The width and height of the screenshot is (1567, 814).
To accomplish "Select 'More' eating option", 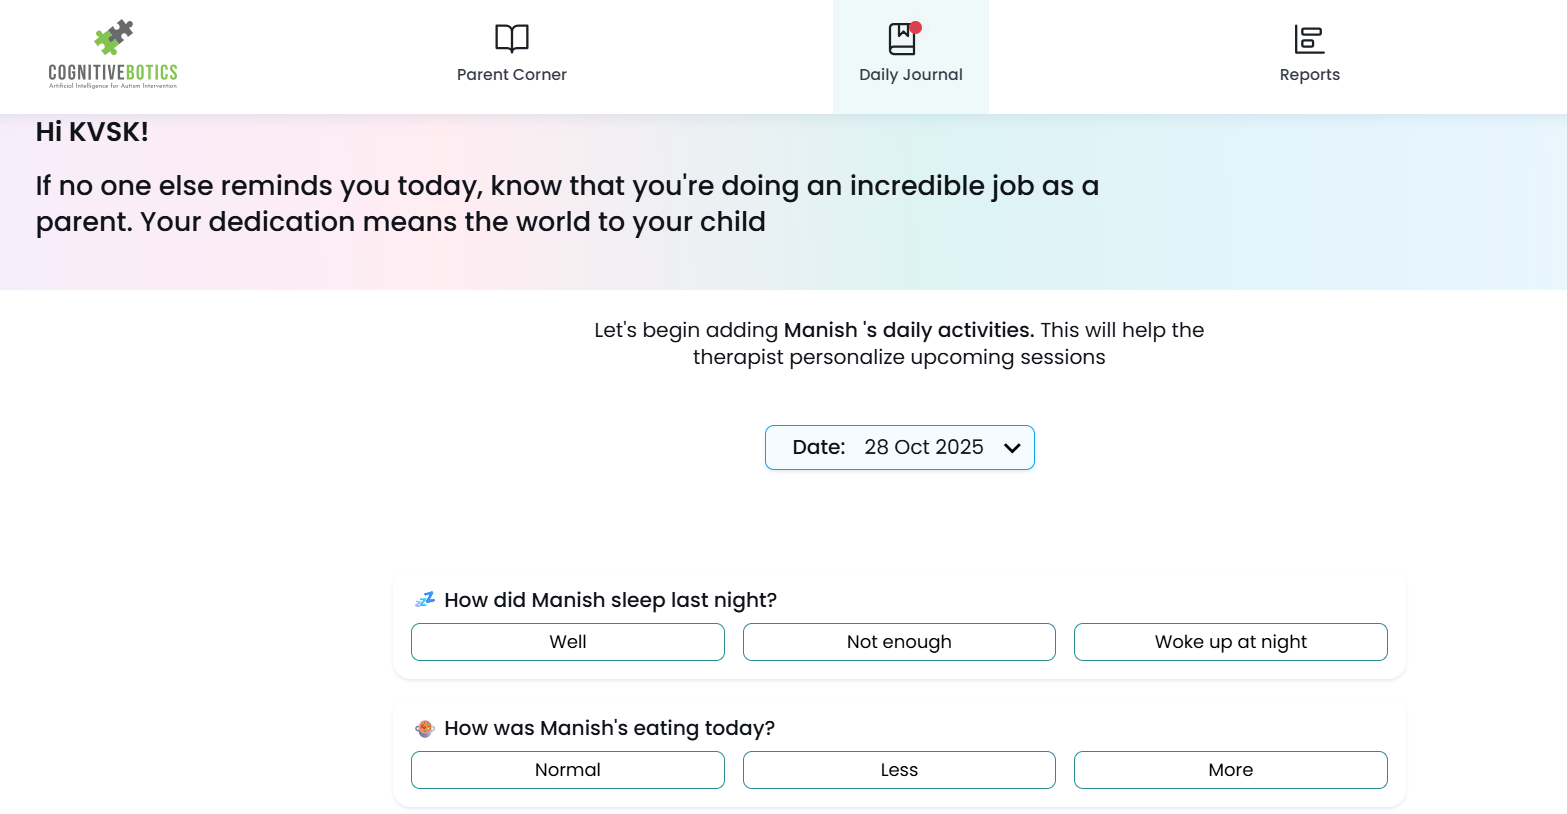I will [1230, 770].
